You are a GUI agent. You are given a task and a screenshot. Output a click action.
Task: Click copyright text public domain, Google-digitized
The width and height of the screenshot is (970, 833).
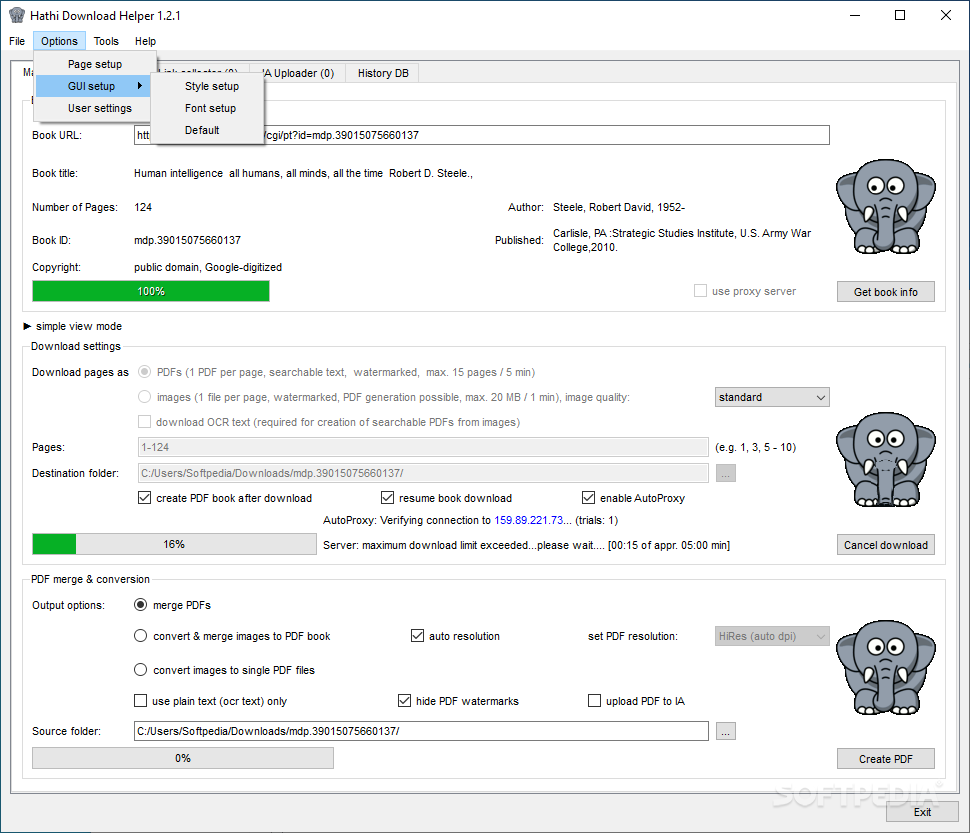208,267
